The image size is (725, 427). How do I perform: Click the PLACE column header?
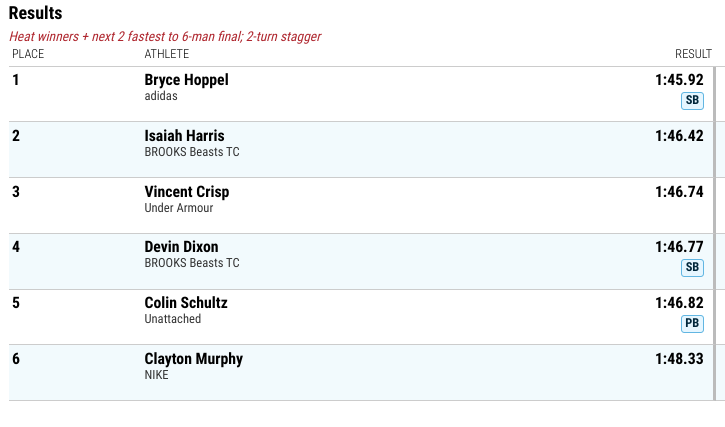tap(28, 54)
